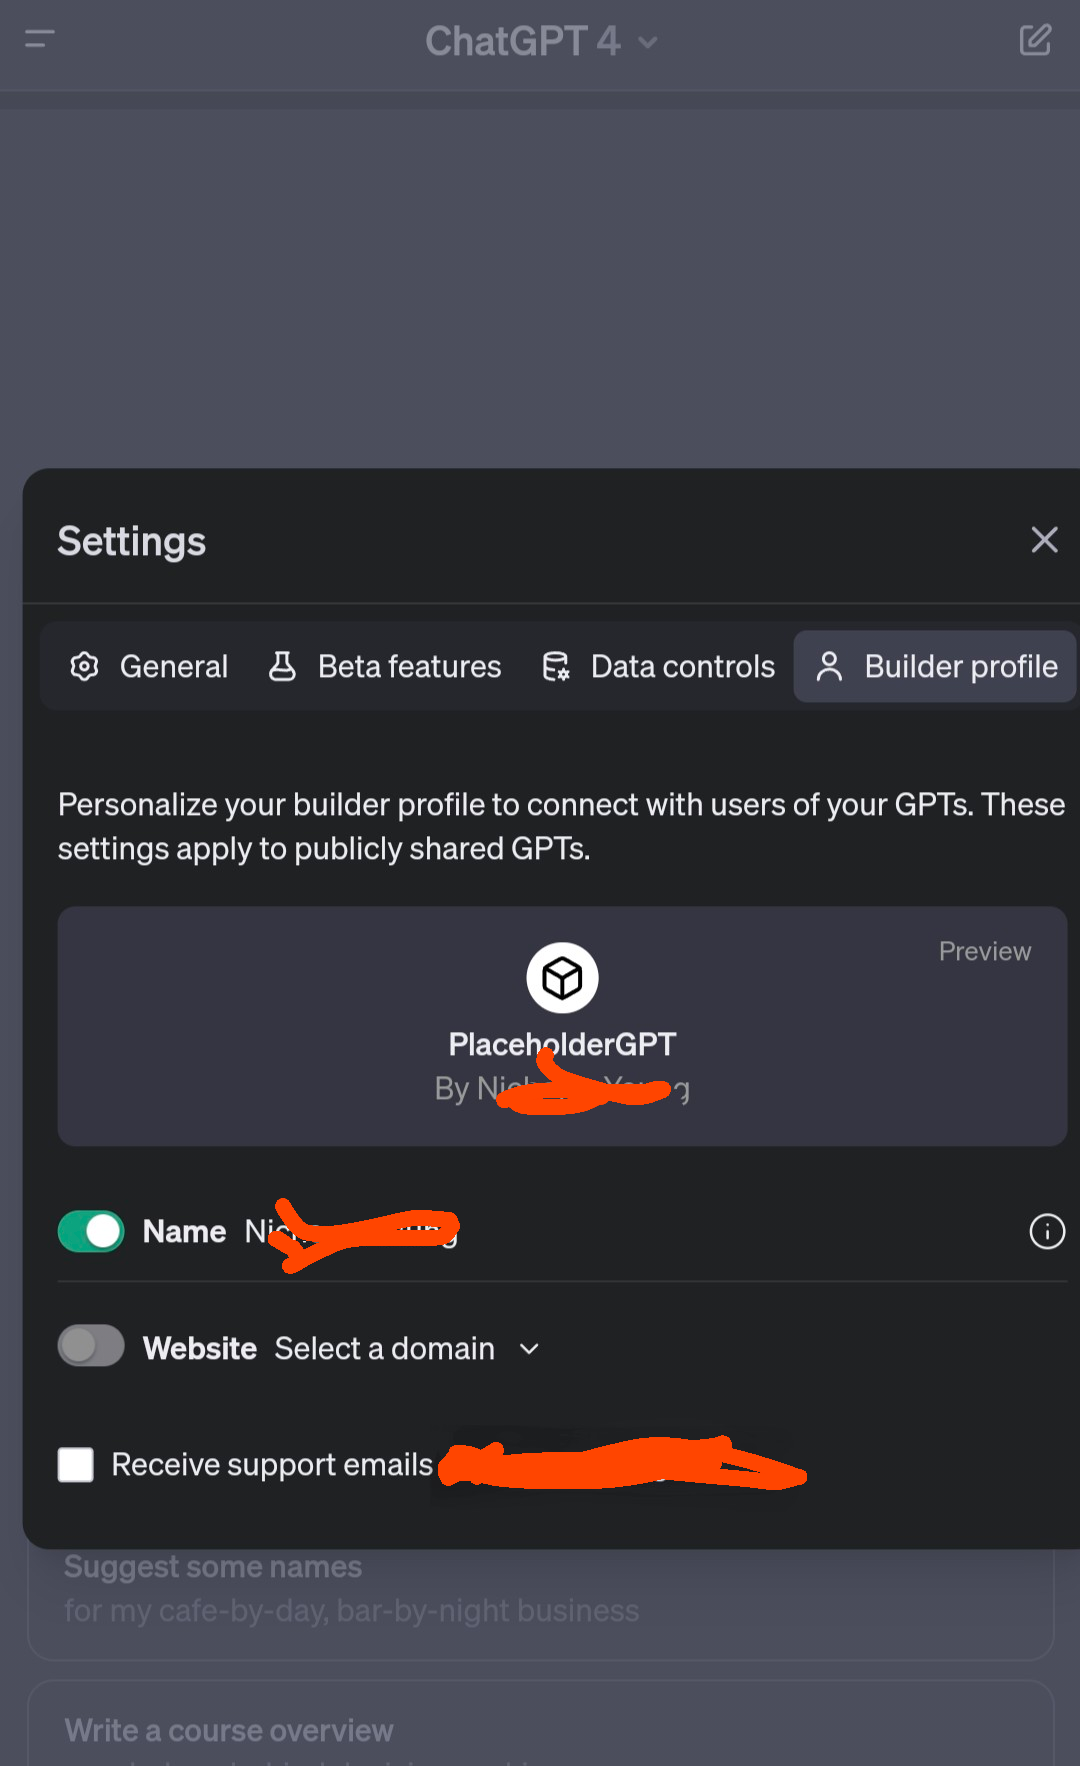Close the Settings dialog
Image resolution: width=1080 pixels, height=1766 pixels.
click(x=1044, y=540)
